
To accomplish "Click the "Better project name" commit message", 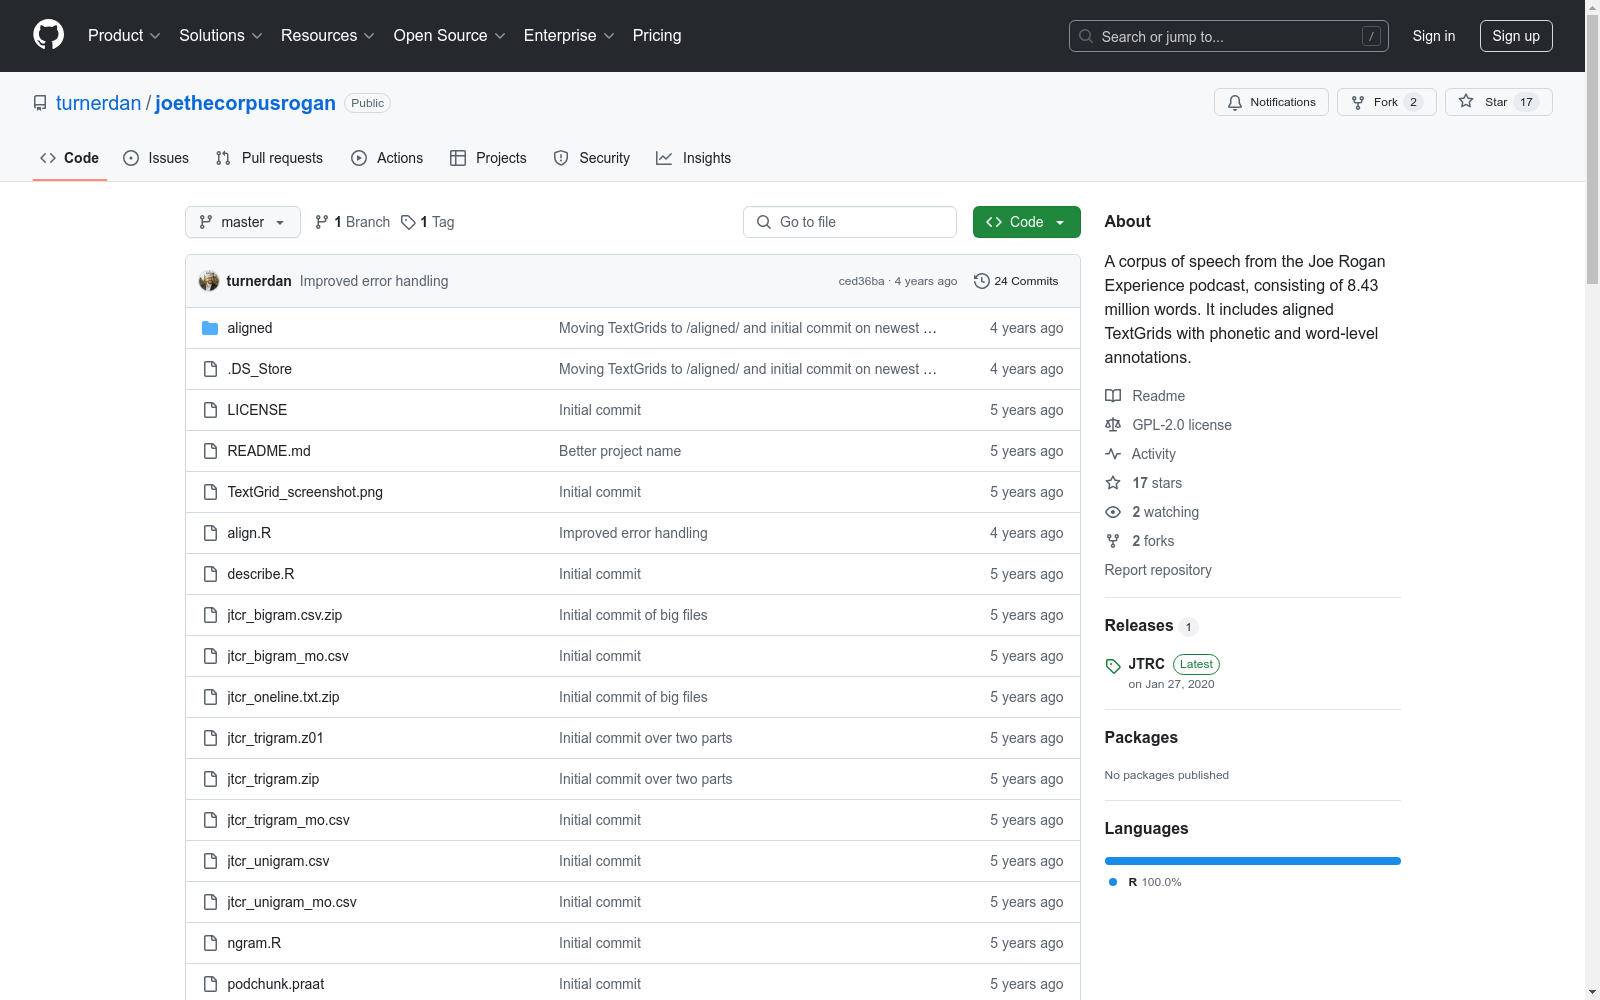I will coord(620,451).
